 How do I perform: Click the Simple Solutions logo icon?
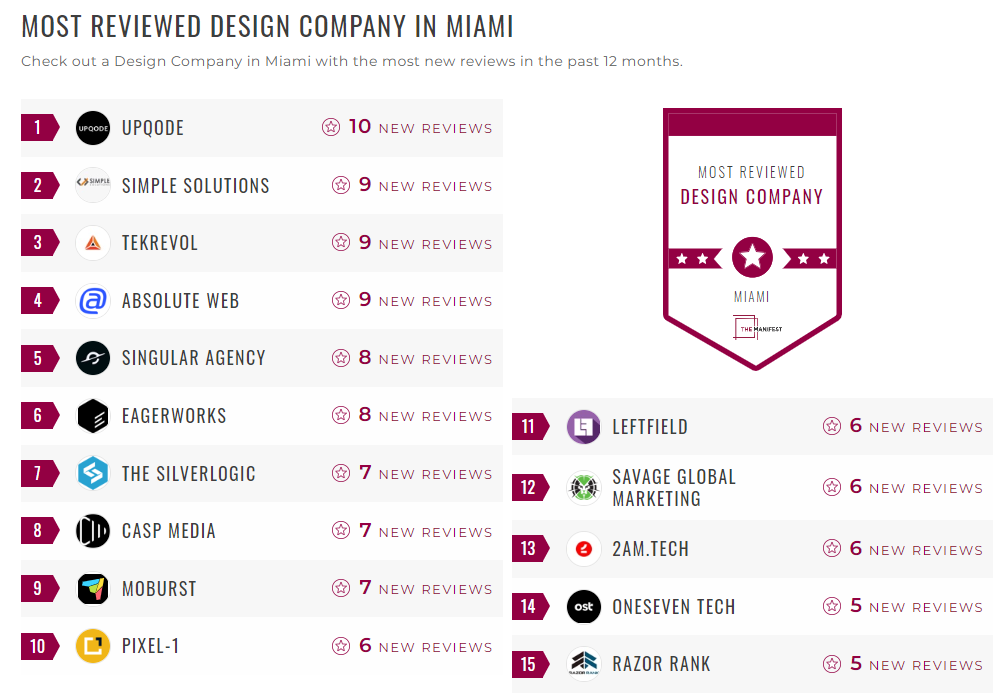pyautogui.click(x=93, y=185)
